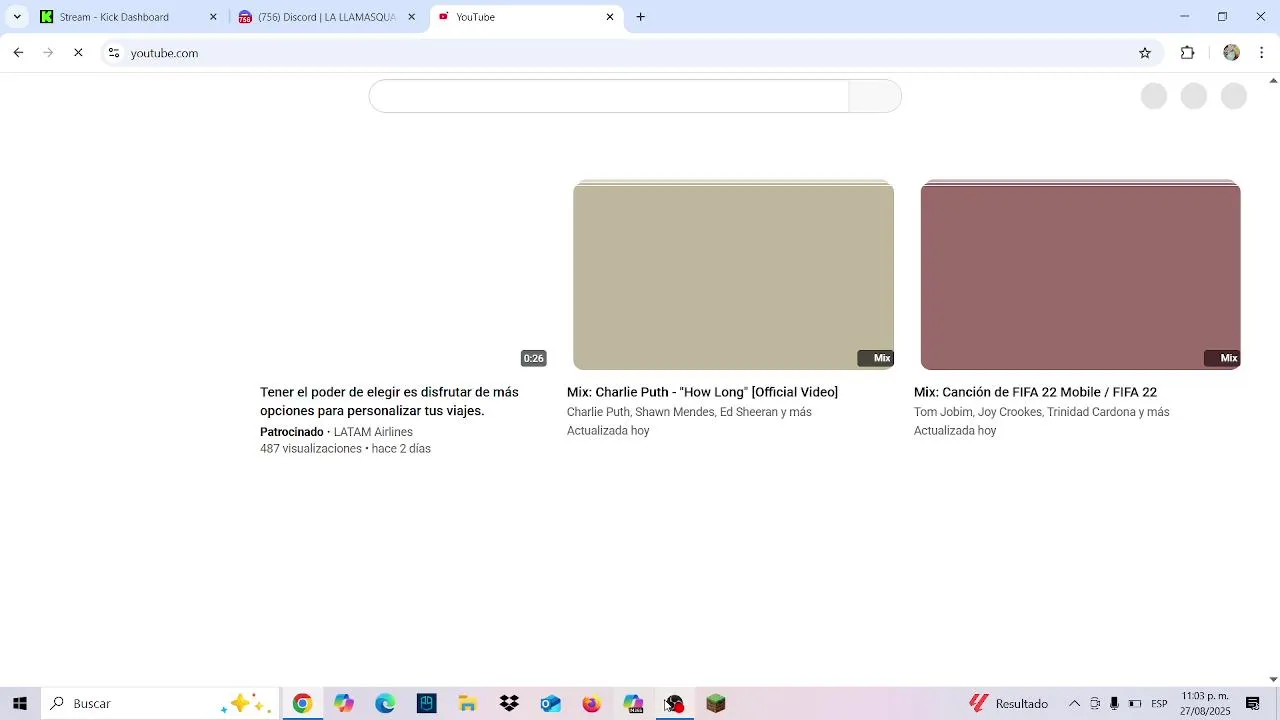The height and width of the screenshot is (720, 1280).
Task: Open the Windows notification center
Action: [1253, 704]
